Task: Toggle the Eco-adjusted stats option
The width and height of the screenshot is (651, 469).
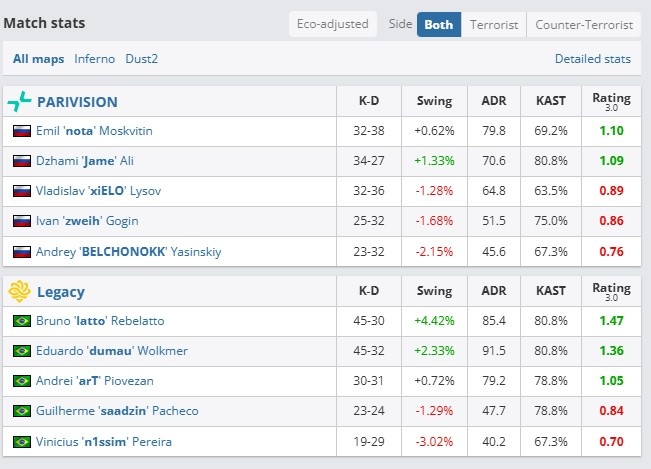Action: (x=333, y=24)
